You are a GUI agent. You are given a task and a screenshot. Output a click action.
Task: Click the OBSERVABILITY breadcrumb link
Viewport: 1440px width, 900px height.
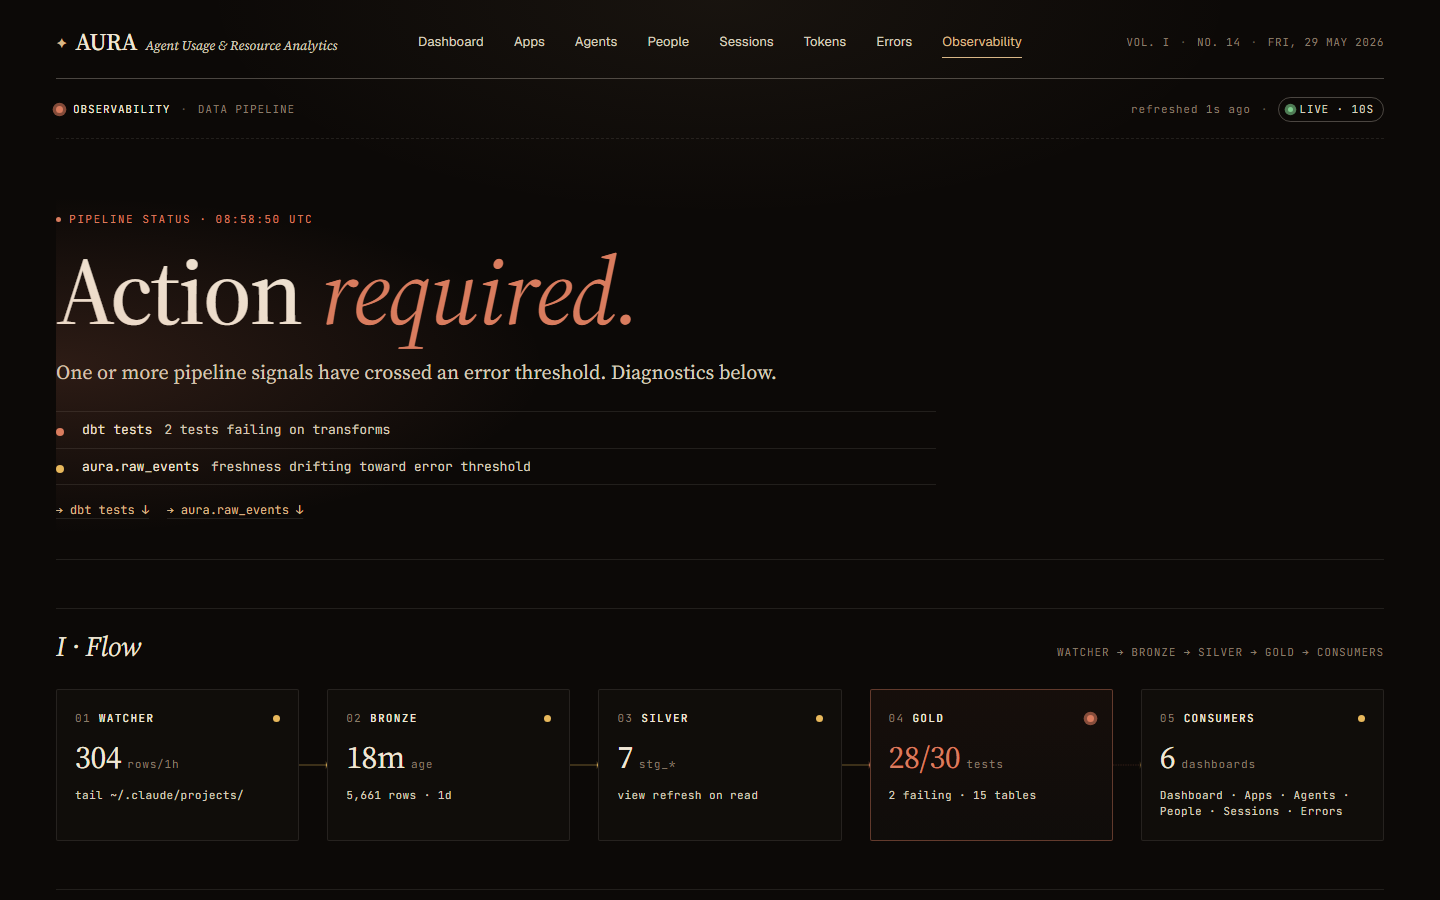[121, 109]
